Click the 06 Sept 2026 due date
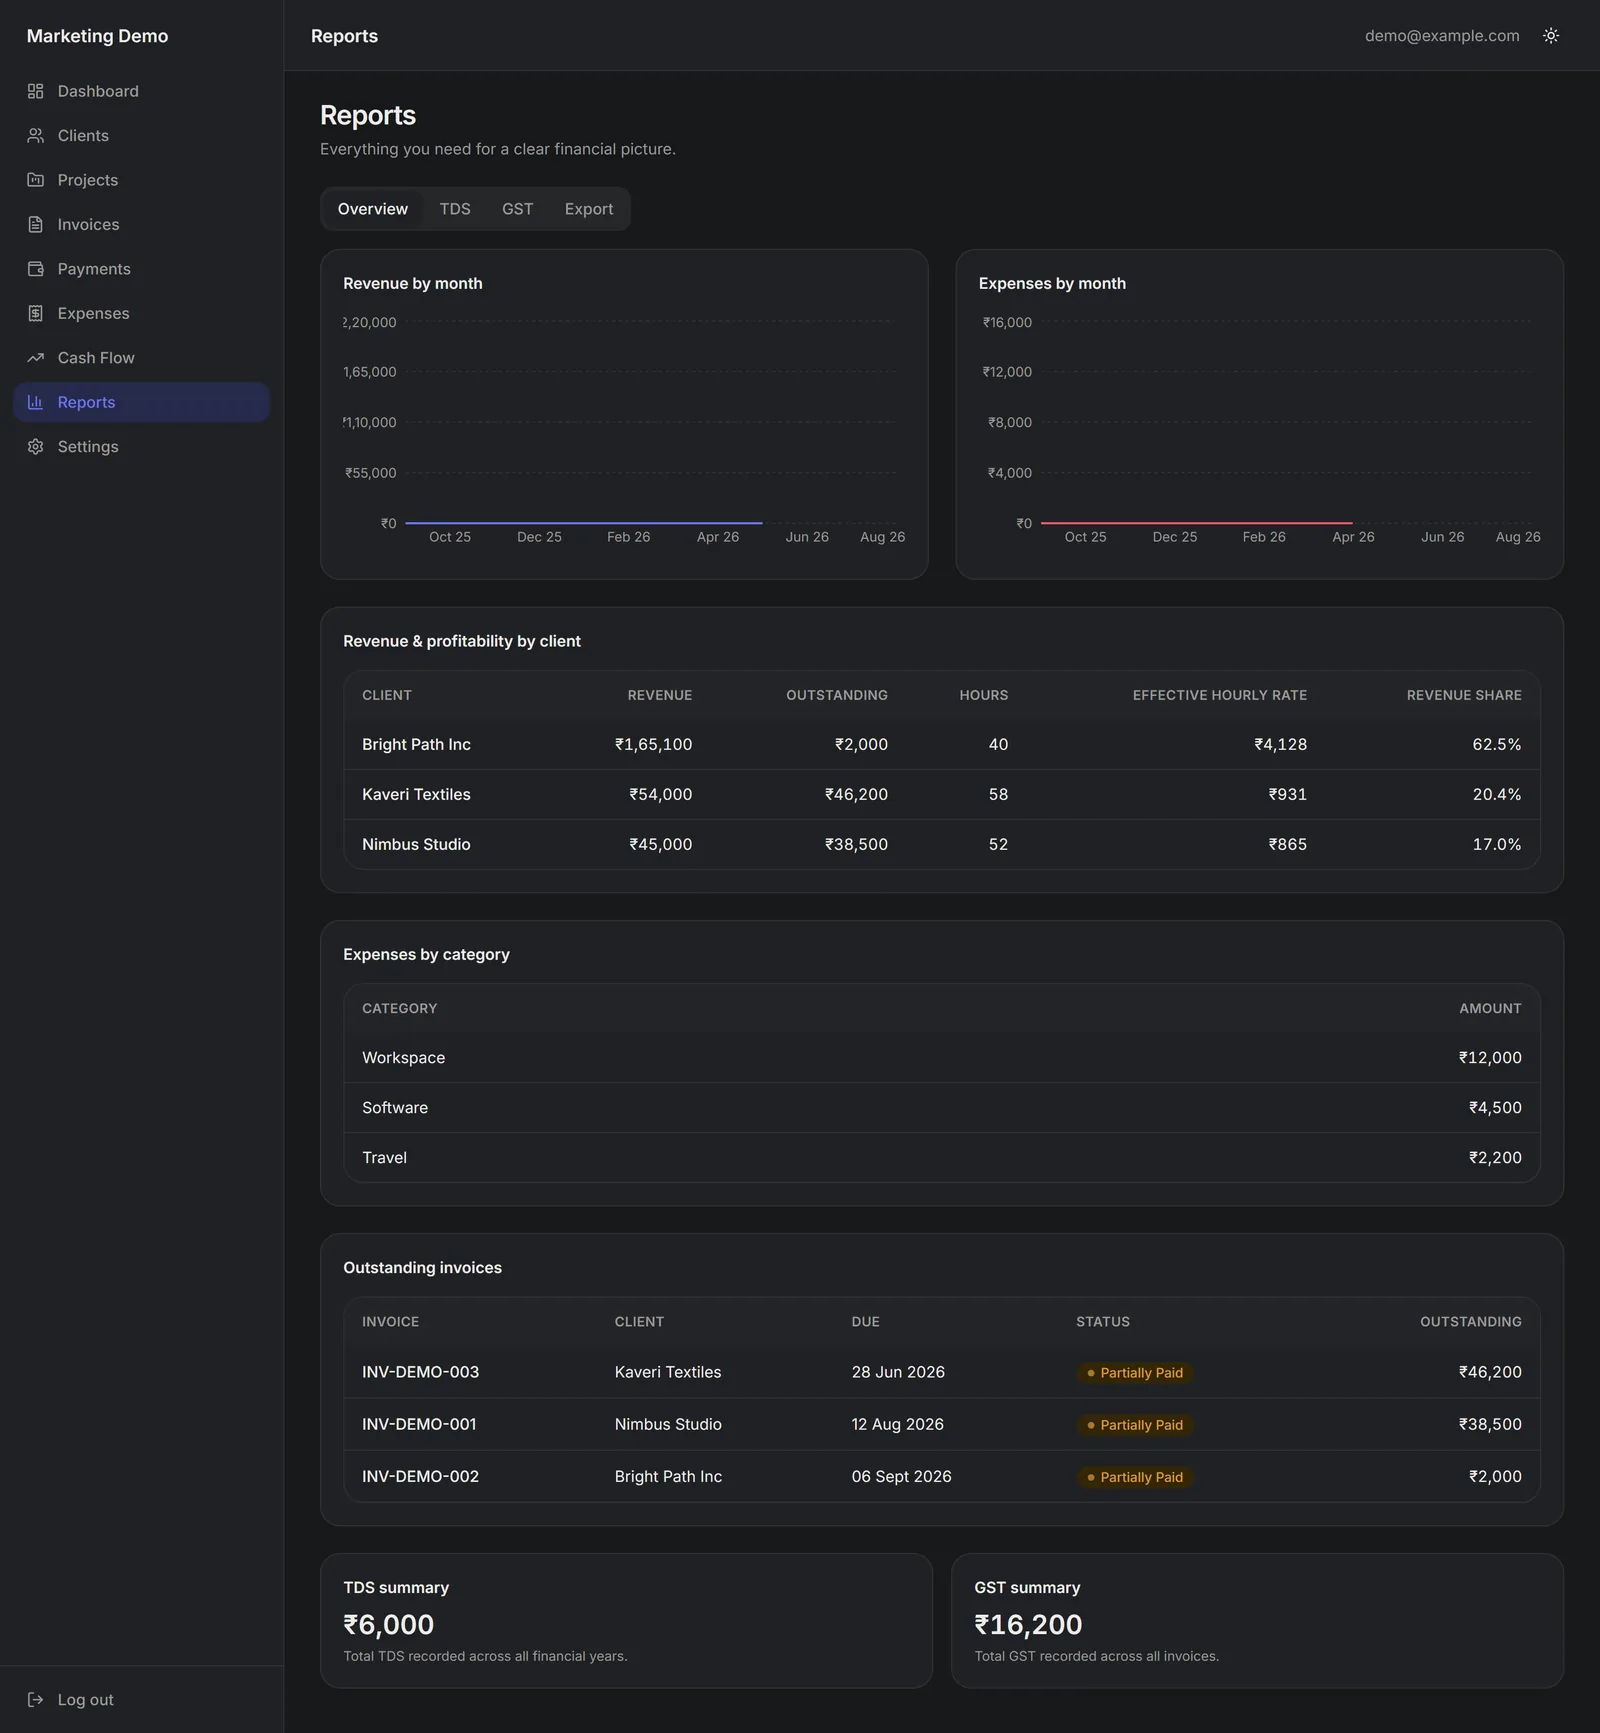Image resolution: width=1600 pixels, height=1733 pixels. pyautogui.click(x=901, y=1476)
